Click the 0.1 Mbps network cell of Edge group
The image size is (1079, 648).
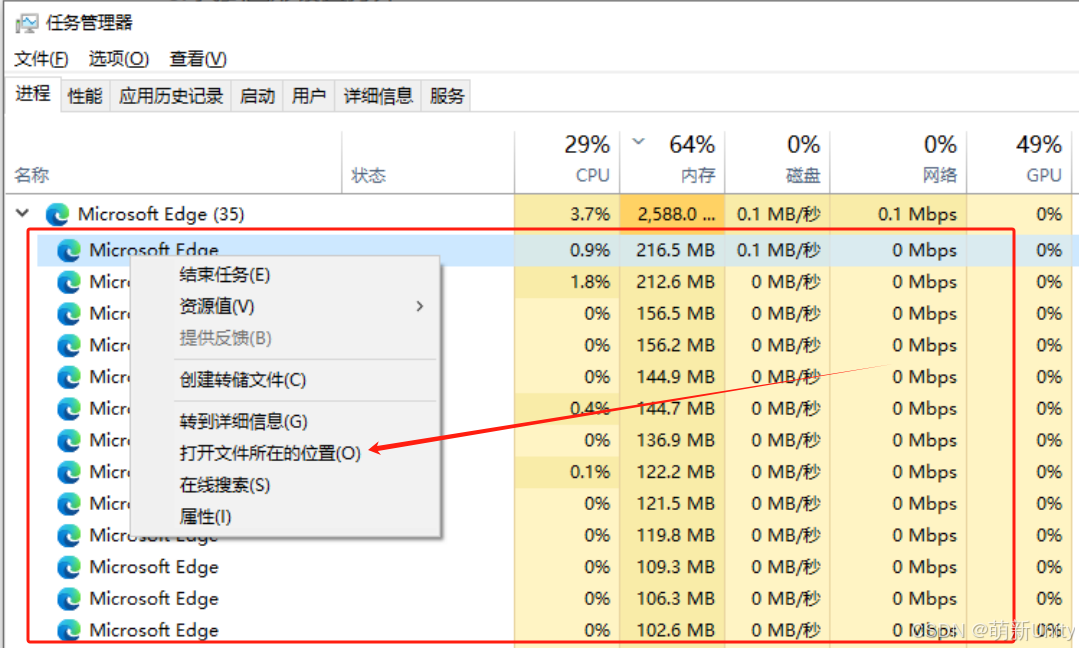(898, 214)
